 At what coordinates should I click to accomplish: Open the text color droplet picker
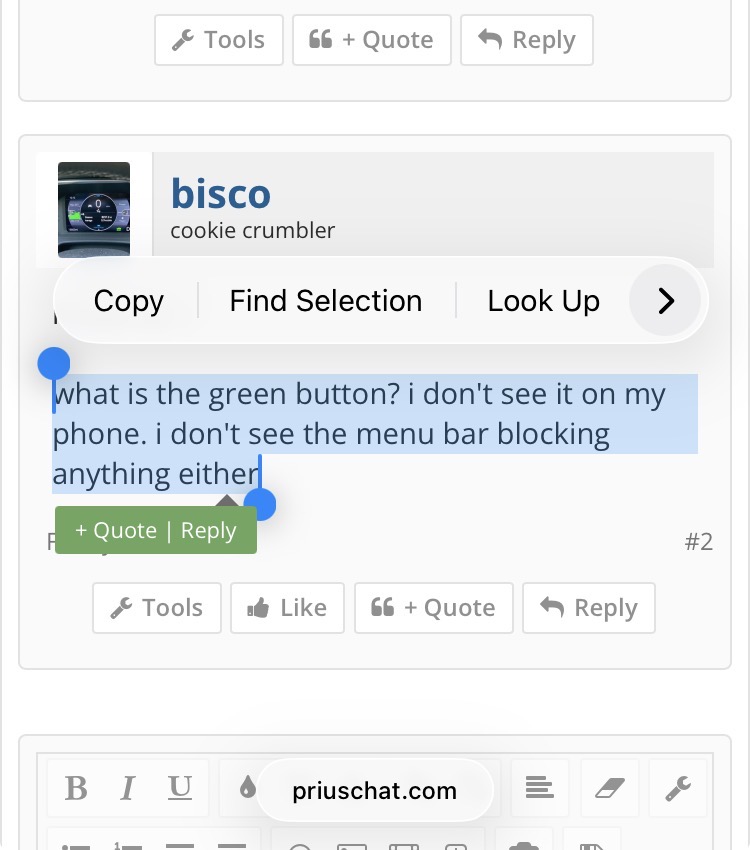[247, 789]
